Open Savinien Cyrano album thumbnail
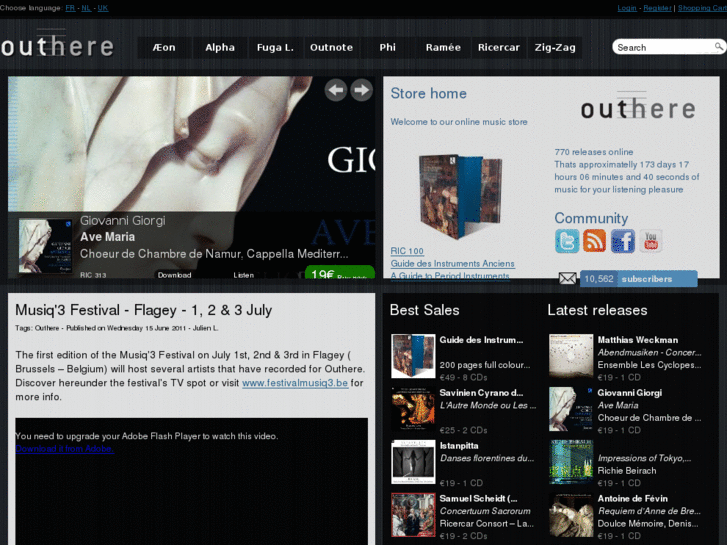This screenshot has height=545, width=727. 413,409
